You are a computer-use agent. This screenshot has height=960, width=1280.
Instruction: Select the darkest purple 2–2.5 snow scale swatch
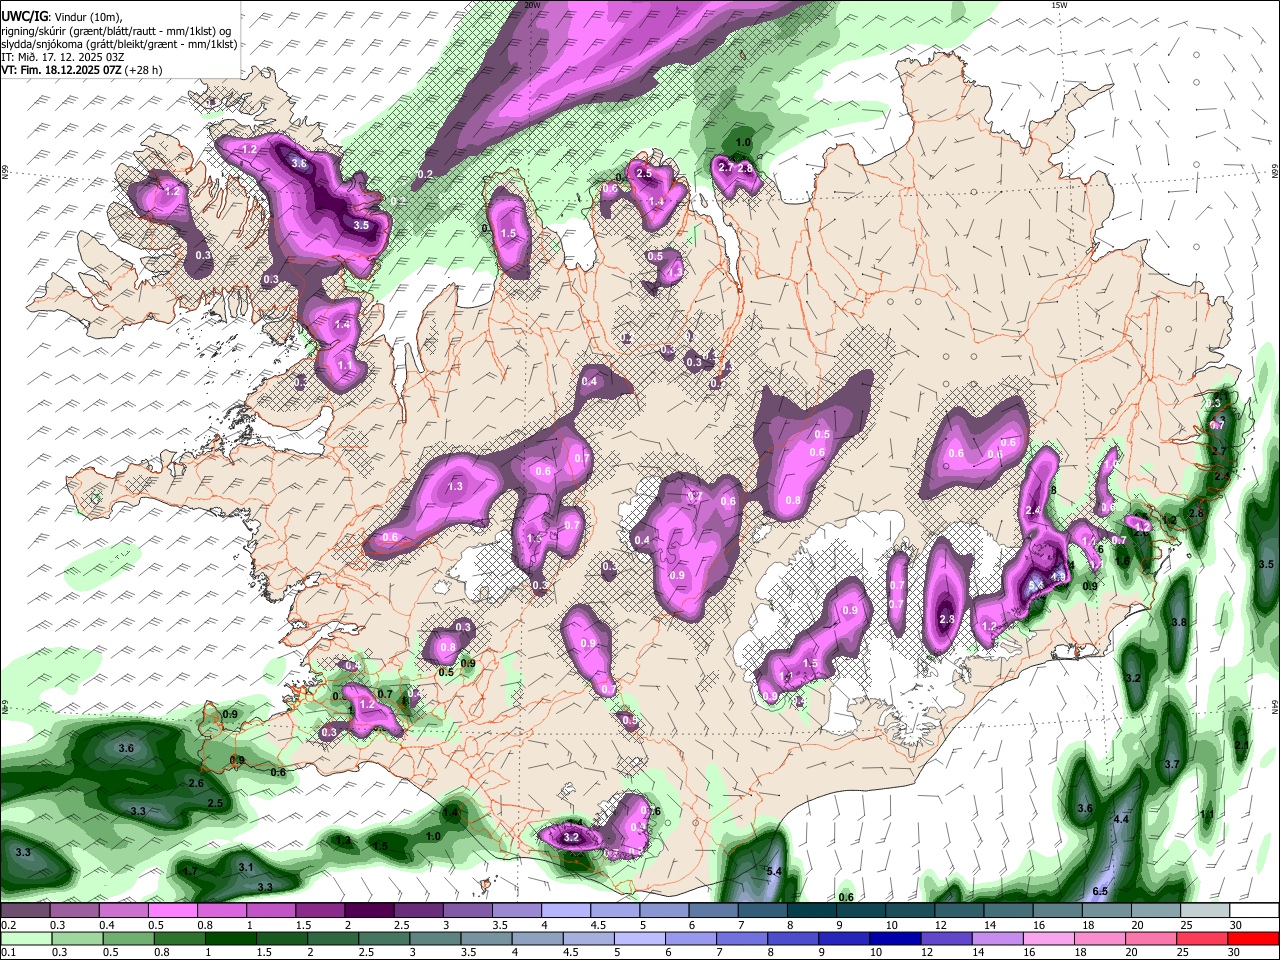[x=369, y=911]
